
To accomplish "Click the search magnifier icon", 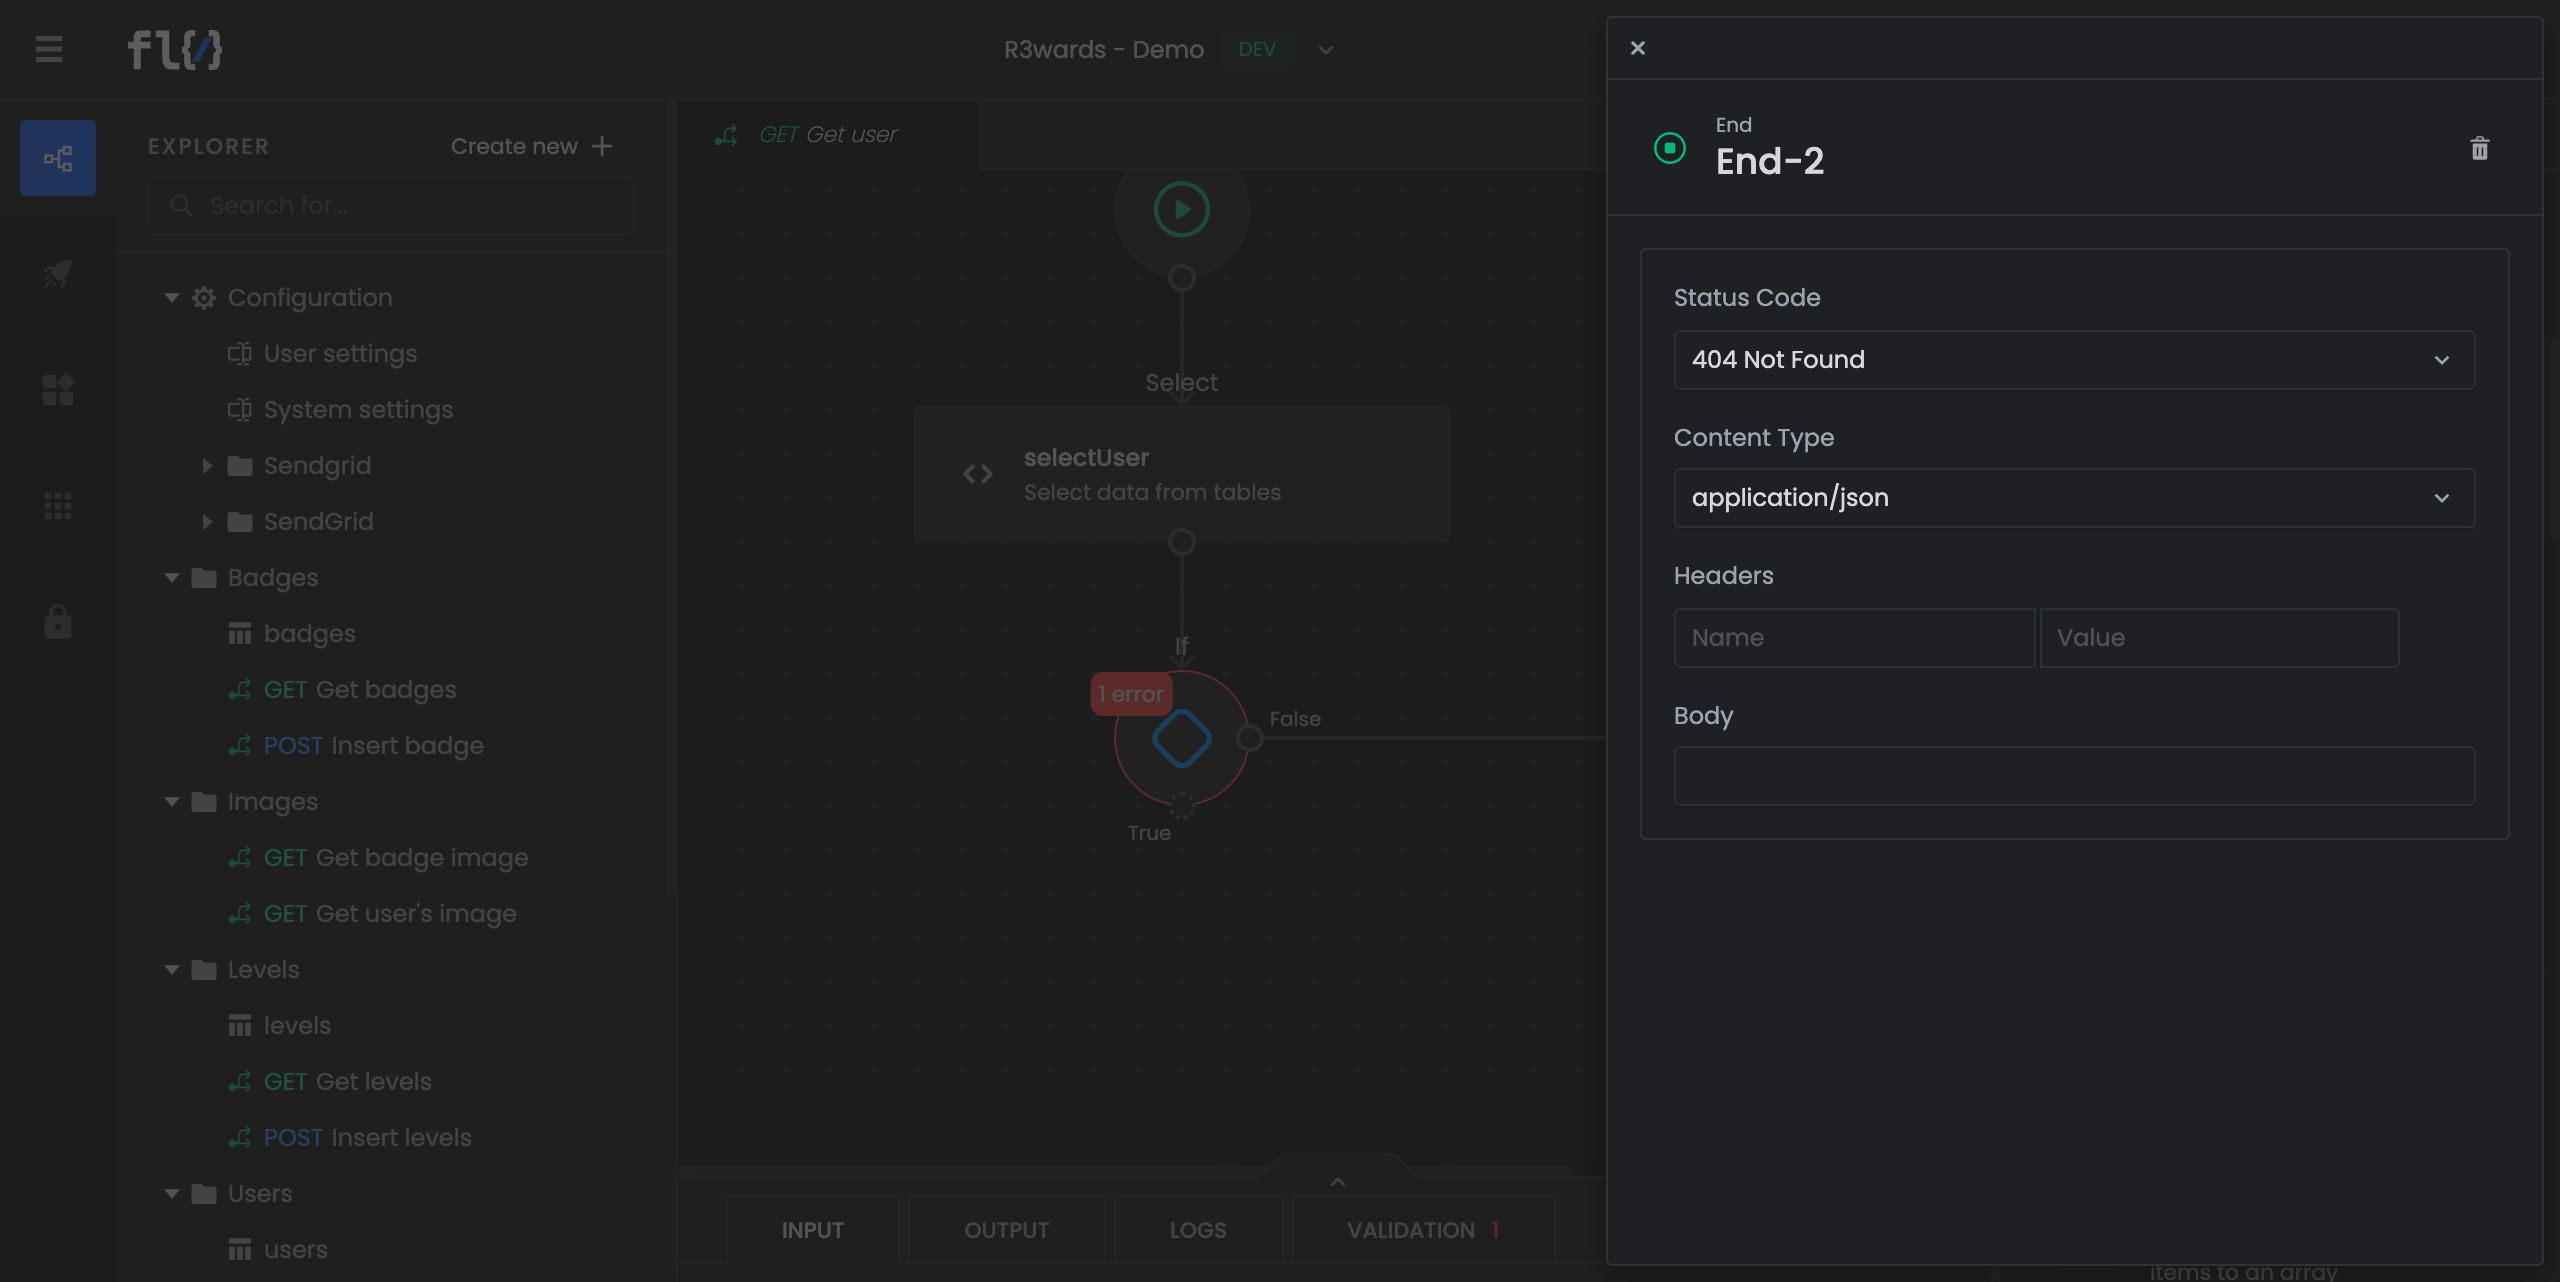I will [x=181, y=206].
